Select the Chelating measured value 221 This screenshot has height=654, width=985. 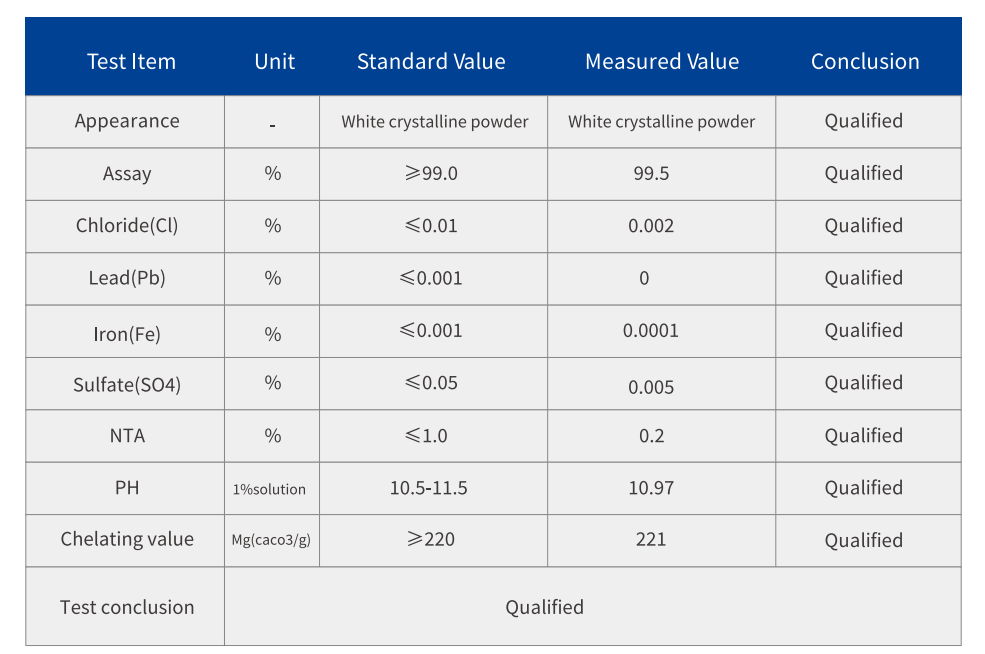coord(651,540)
